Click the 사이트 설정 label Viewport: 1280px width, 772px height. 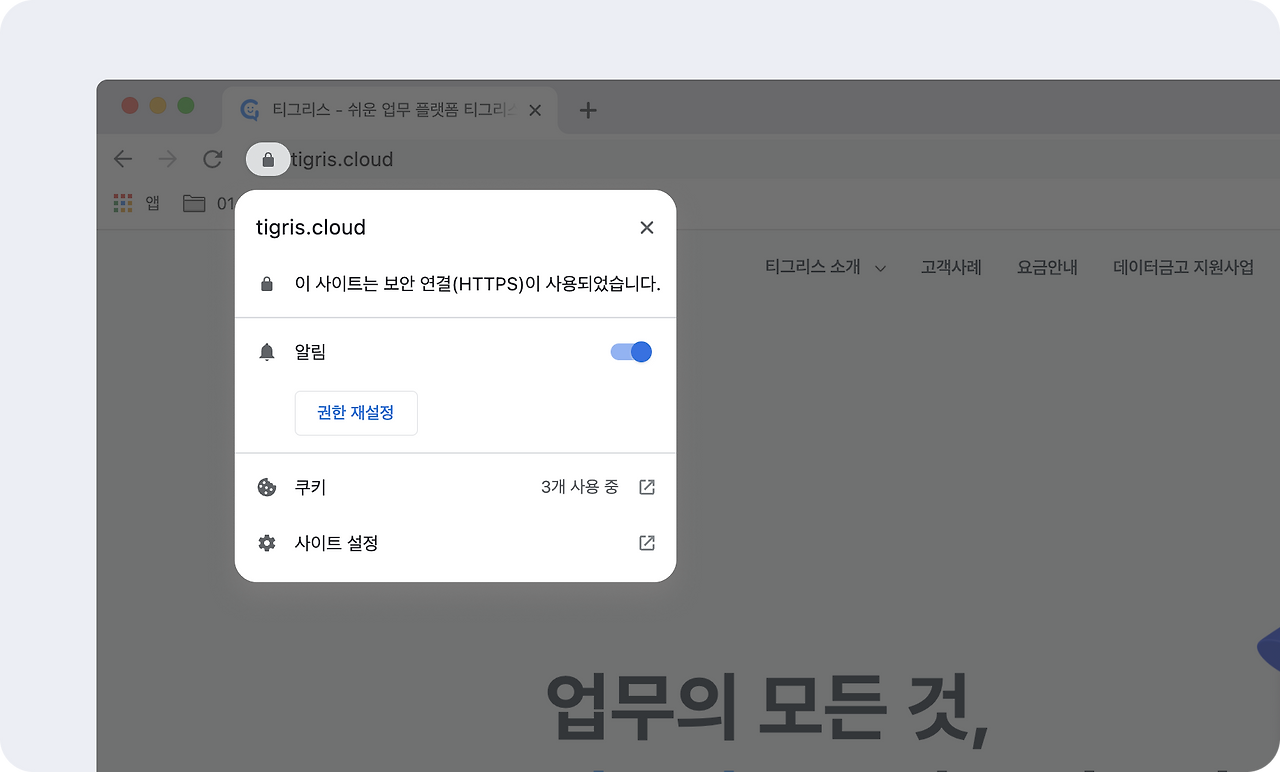(x=336, y=543)
